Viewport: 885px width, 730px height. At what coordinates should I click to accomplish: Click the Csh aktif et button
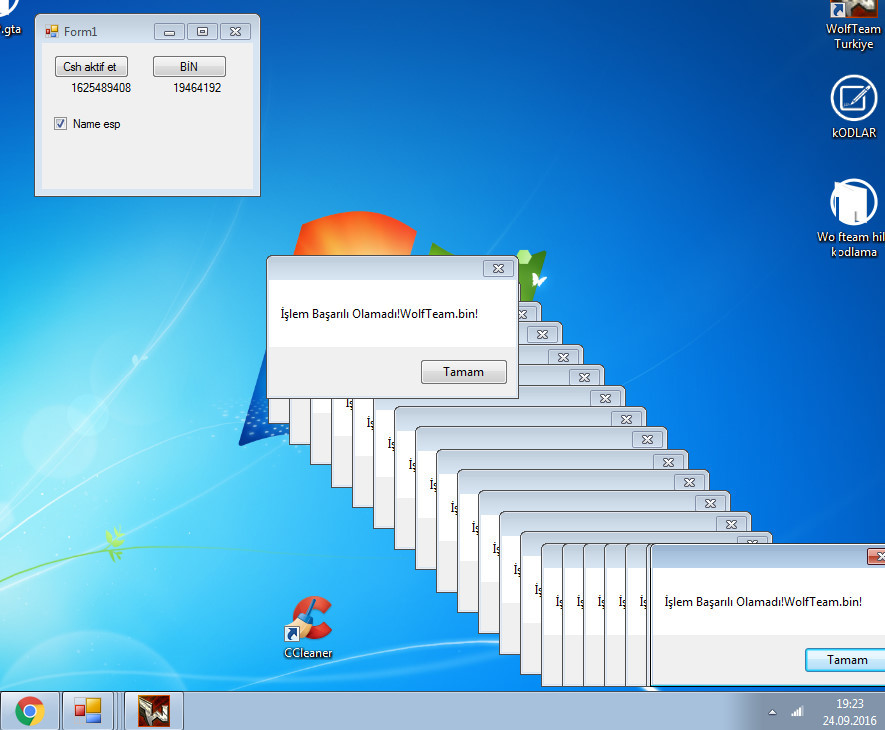click(91, 67)
